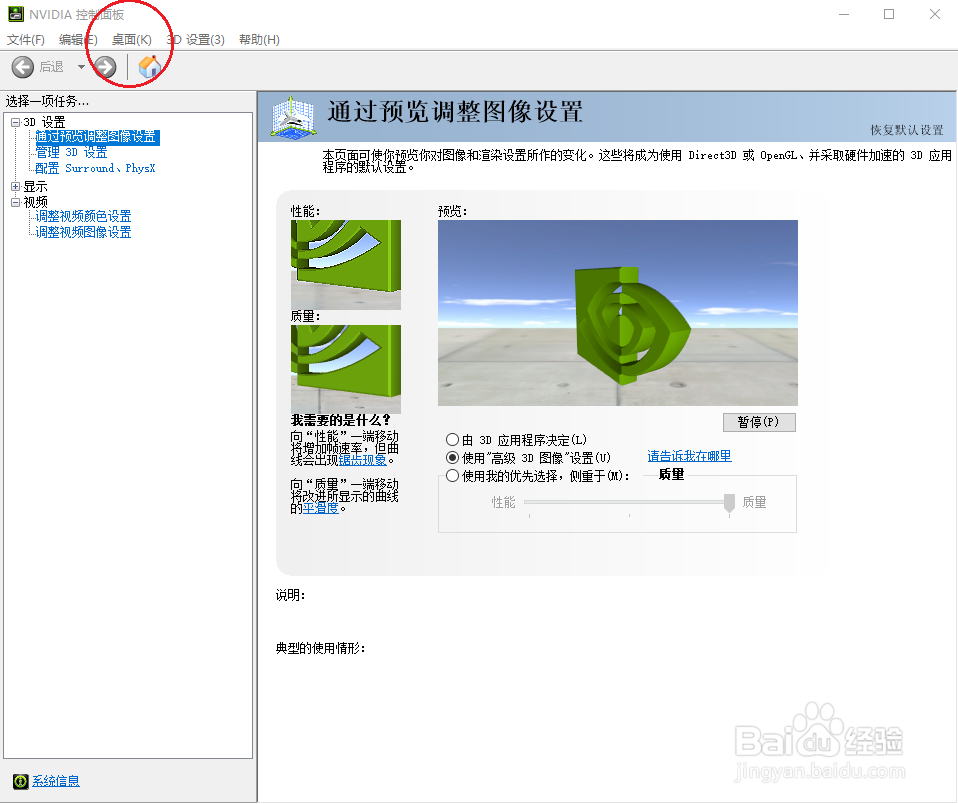Open the 3D 设置(3) menu
958x804 pixels.
[195, 40]
